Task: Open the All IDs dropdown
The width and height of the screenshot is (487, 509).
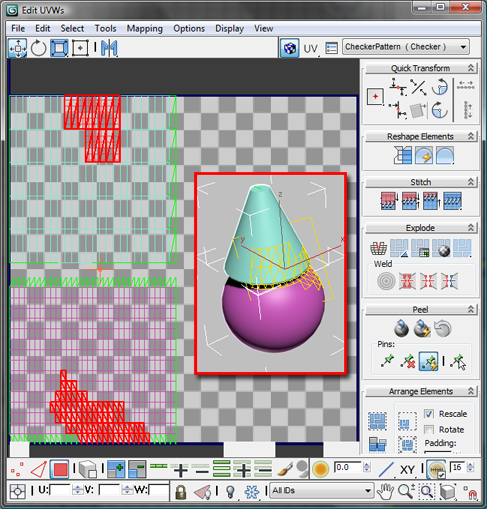Action: 321,490
